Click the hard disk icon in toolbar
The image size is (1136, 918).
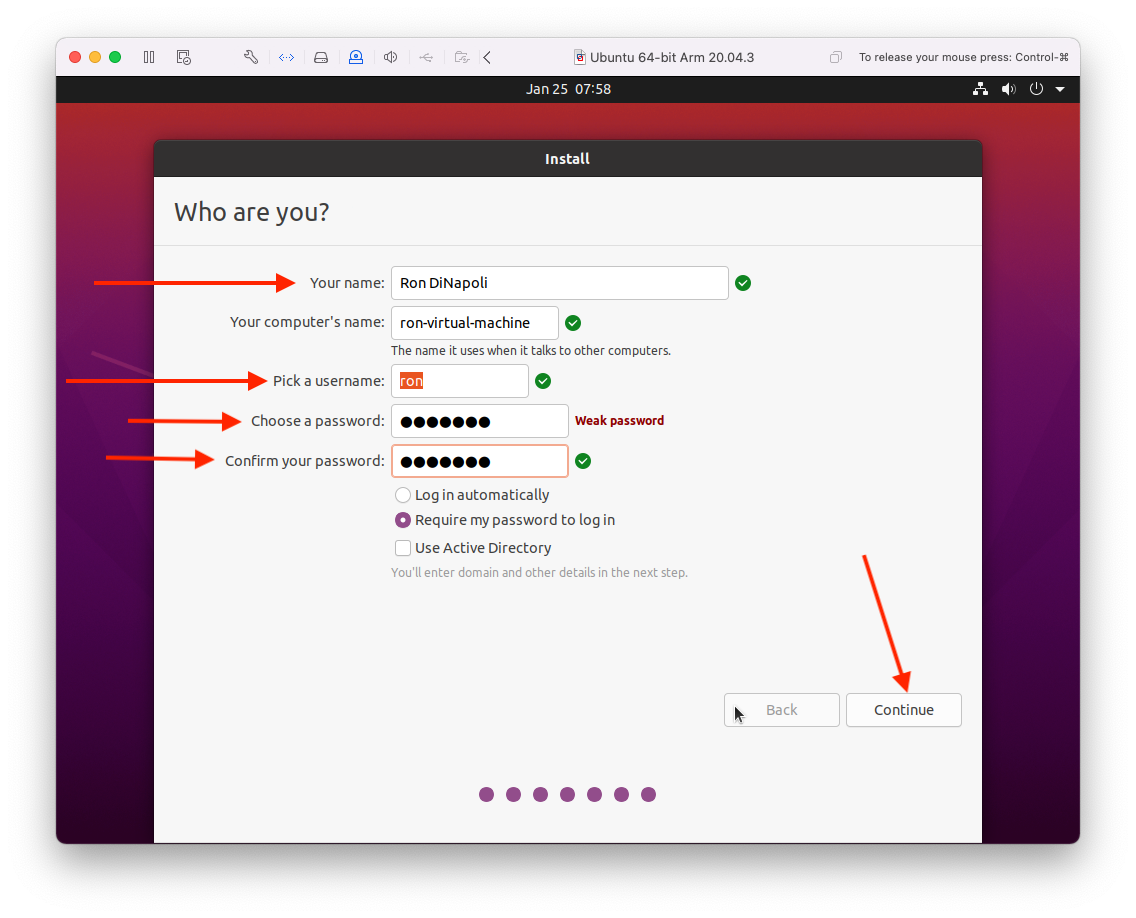(321, 57)
